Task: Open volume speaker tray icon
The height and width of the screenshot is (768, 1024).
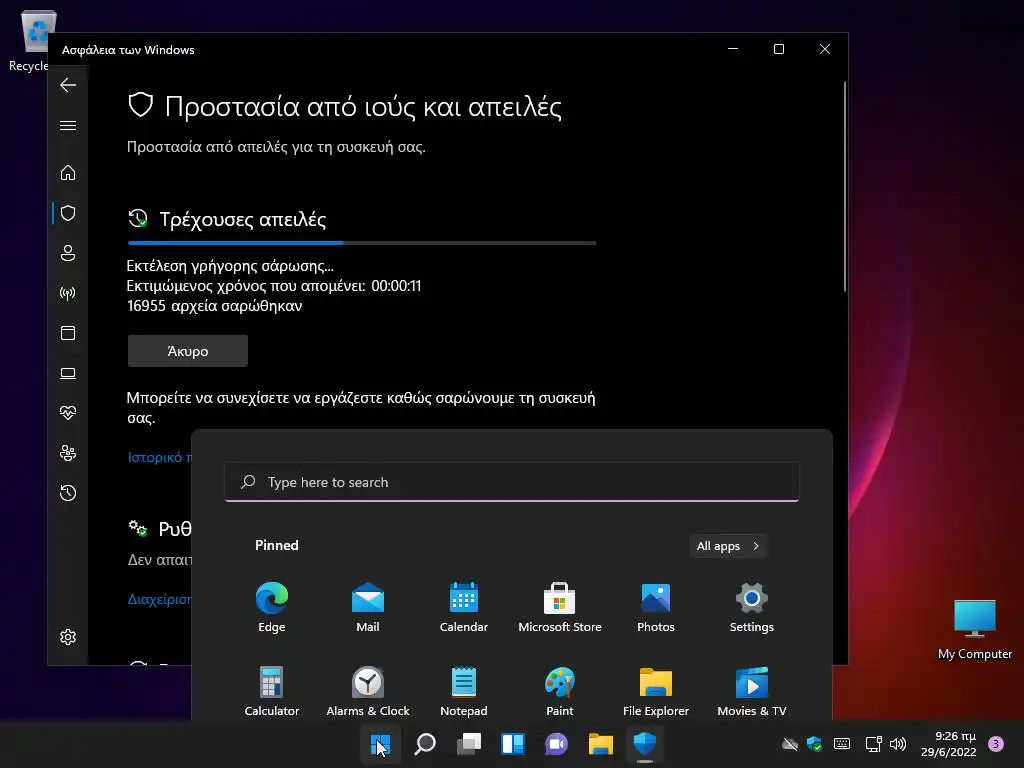Action: pos(898,744)
